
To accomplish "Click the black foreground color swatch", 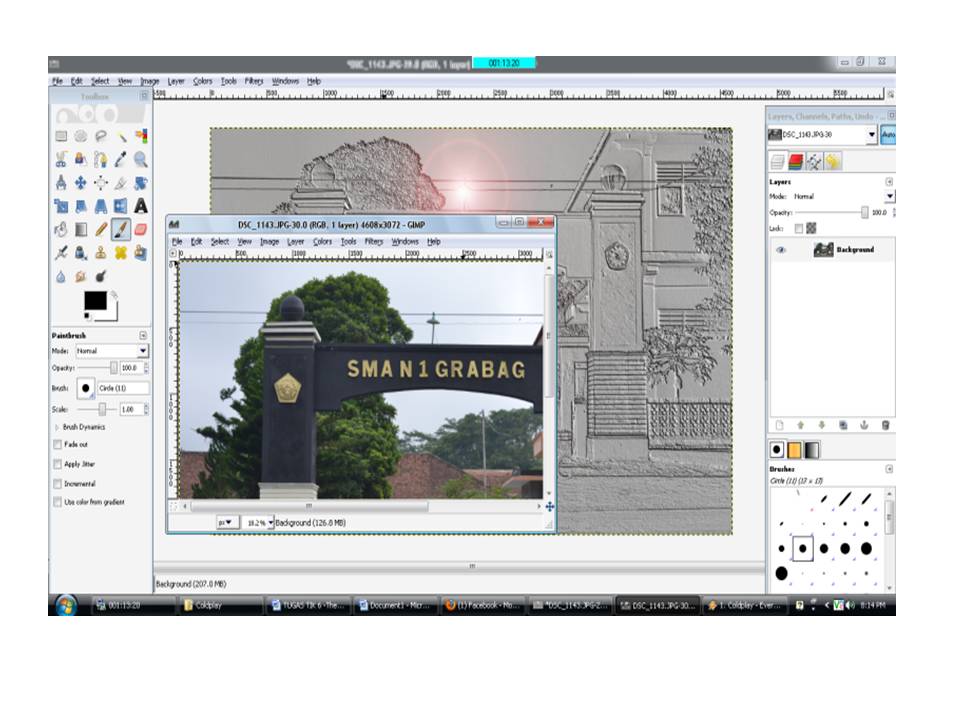I will point(96,301).
